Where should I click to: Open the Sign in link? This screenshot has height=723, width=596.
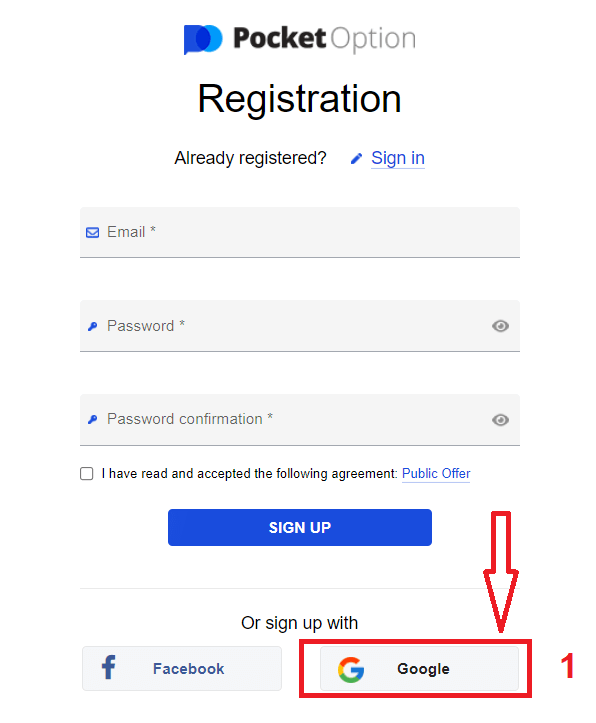[398, 158]
